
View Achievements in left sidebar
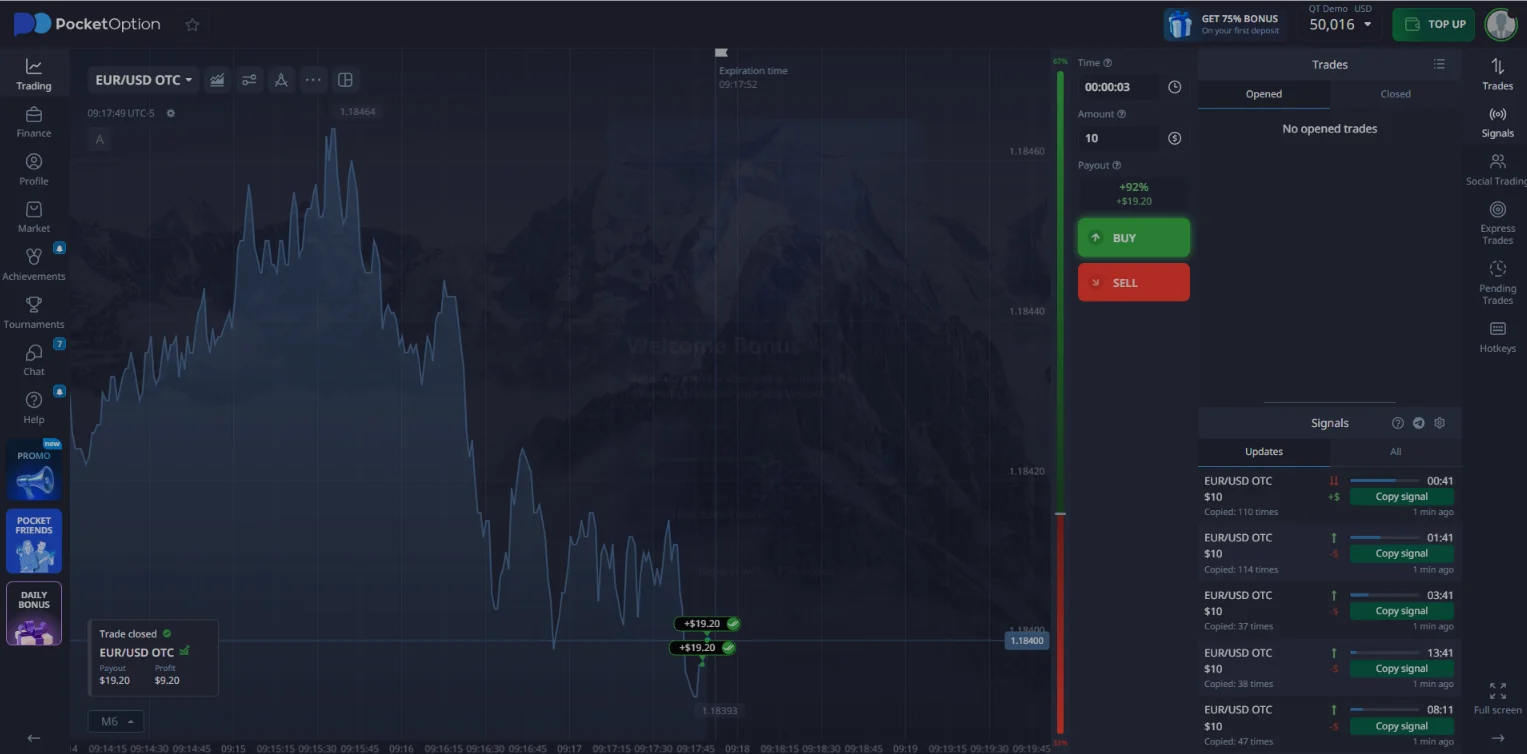tap(34, 265)
